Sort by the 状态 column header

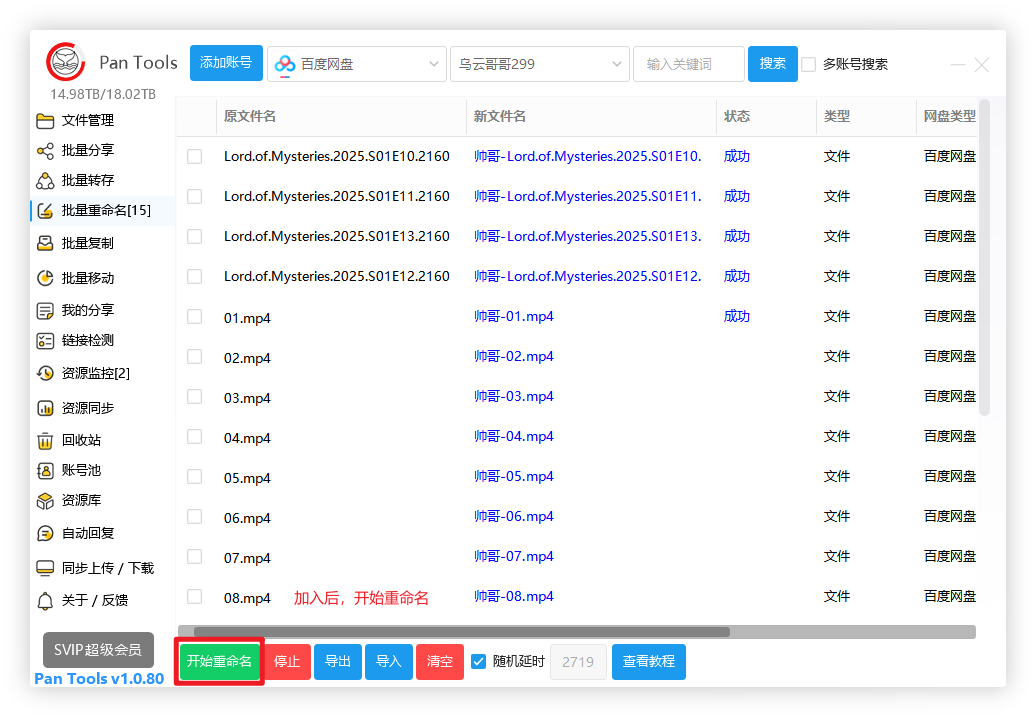point(737,116)
